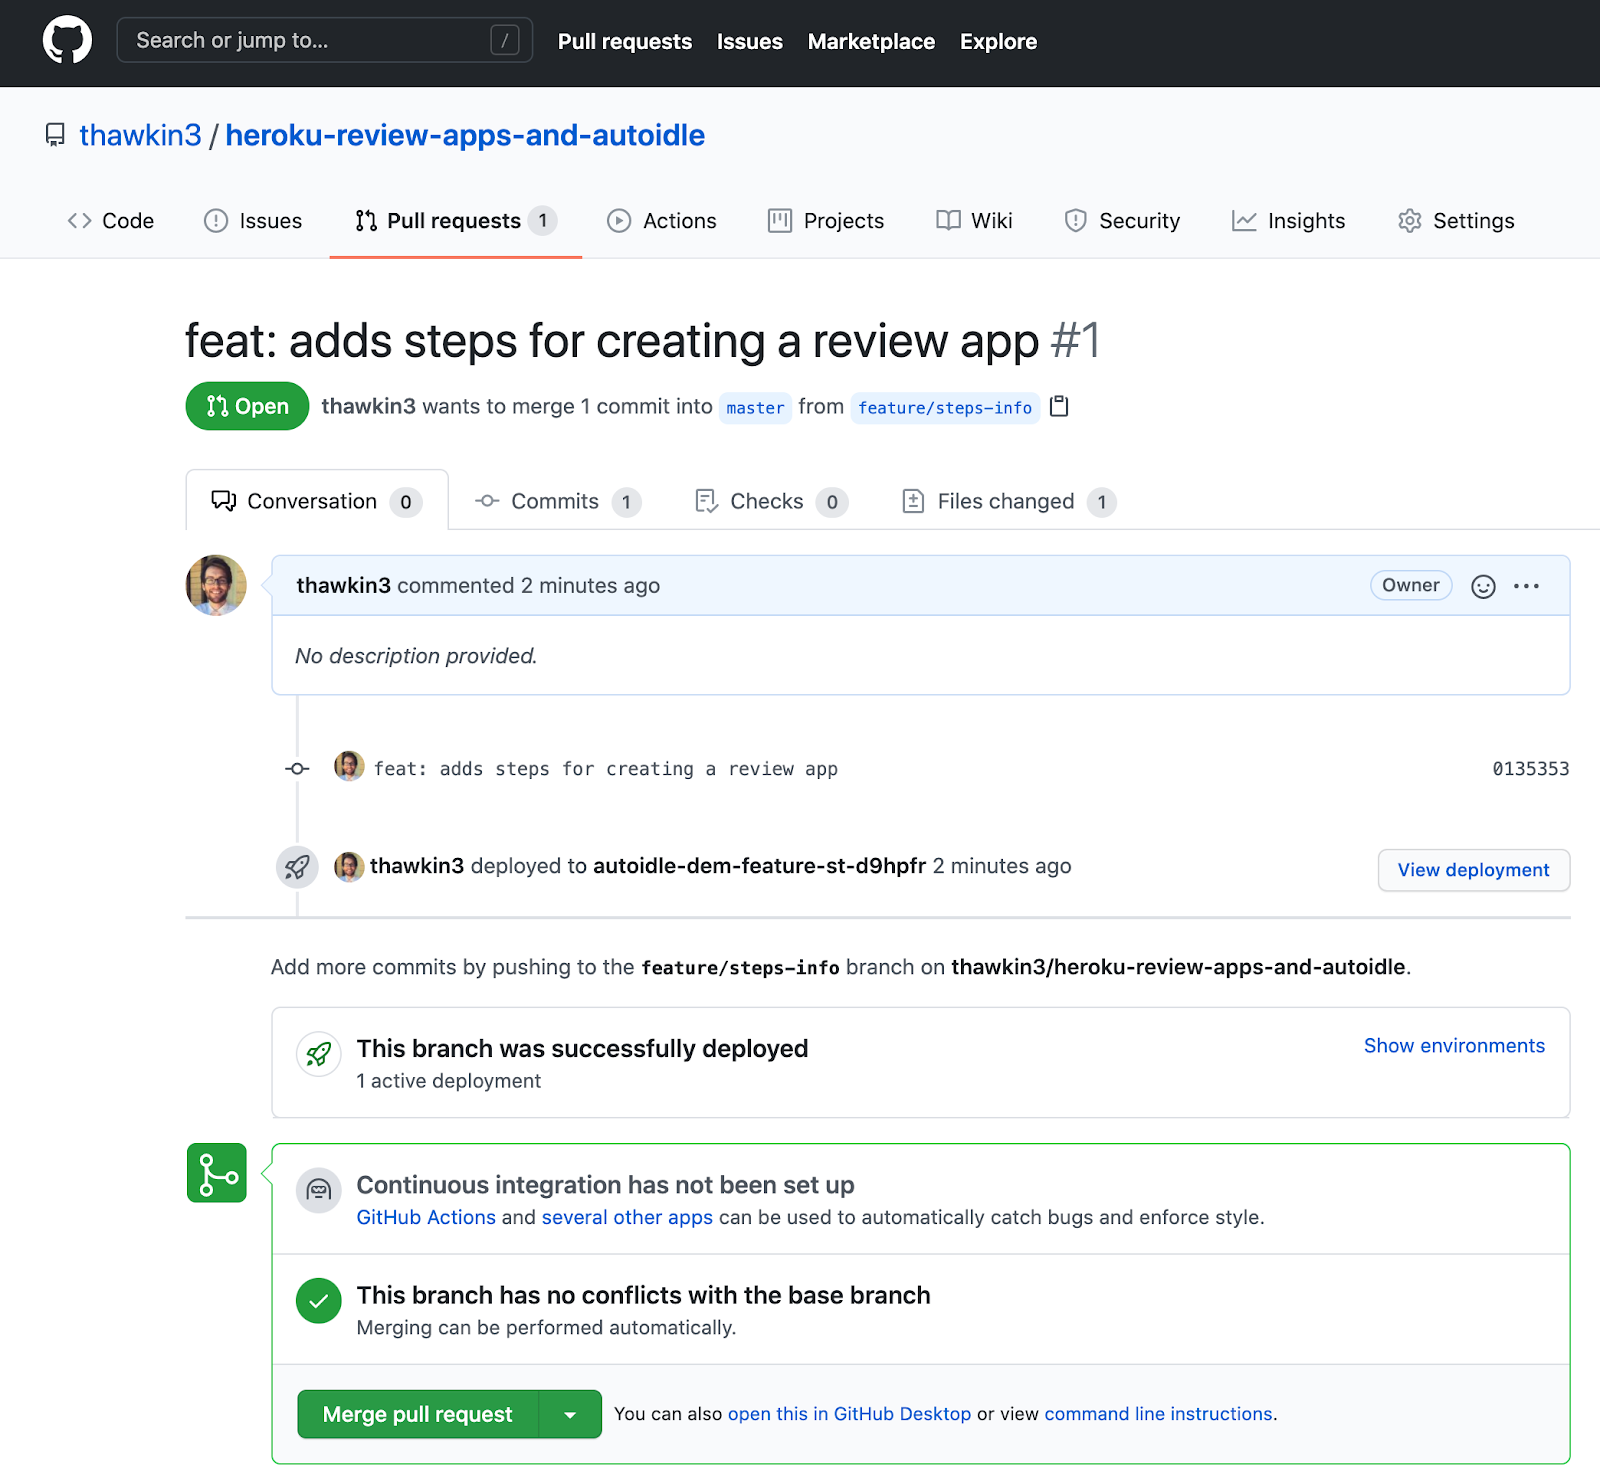Image resolution: width=1600 pixels, height=1480 pixels.
Task: Open Pull requests in top navigation
Action: [x=625, y=42]
